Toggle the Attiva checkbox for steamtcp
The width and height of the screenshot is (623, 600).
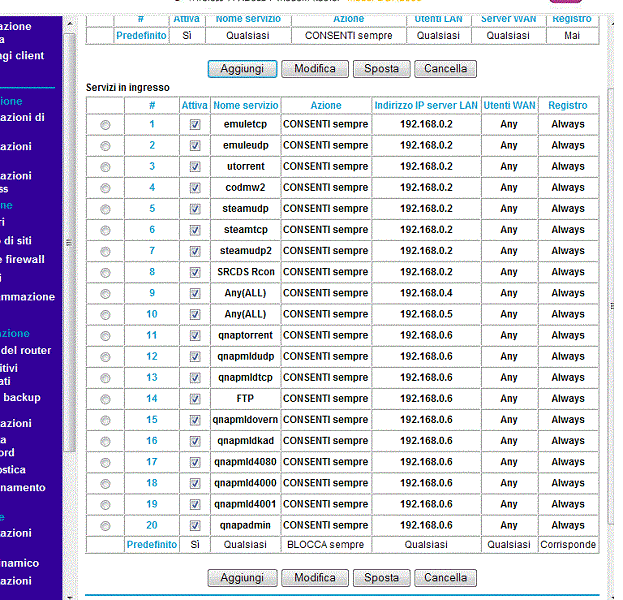[x=195, y=230]
